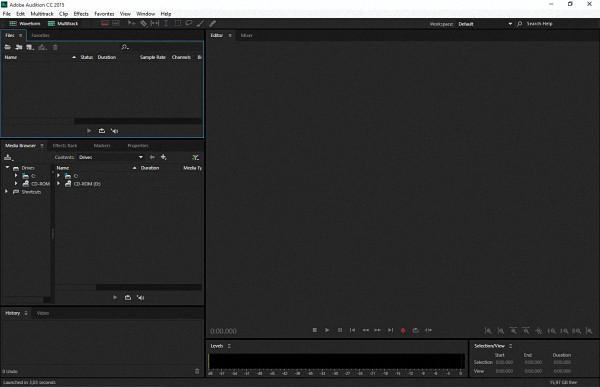Screen dimensions: 600x387
Task: Click the Stop transport button
Action: [x=315, y=330]
